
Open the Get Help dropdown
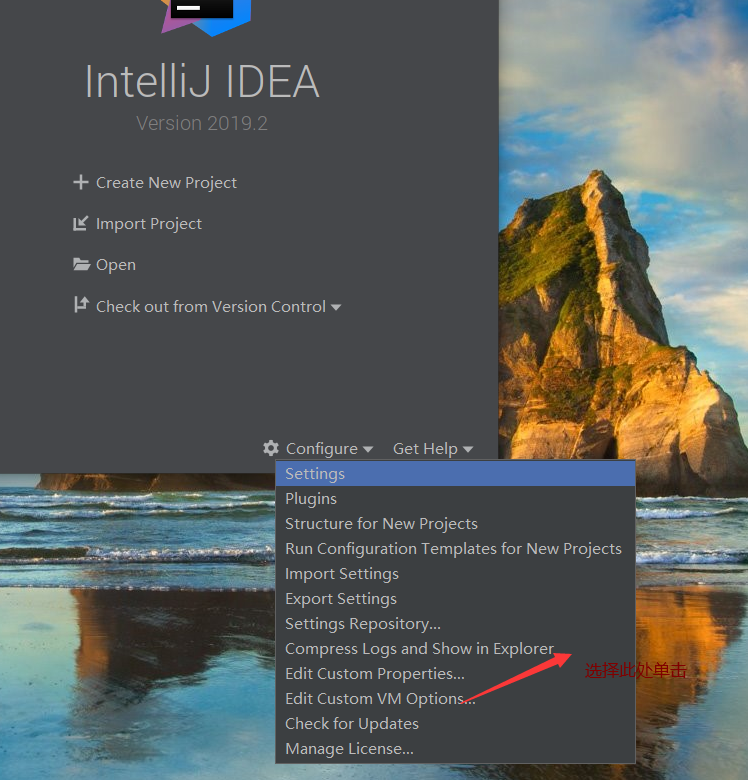pos(425,449)
